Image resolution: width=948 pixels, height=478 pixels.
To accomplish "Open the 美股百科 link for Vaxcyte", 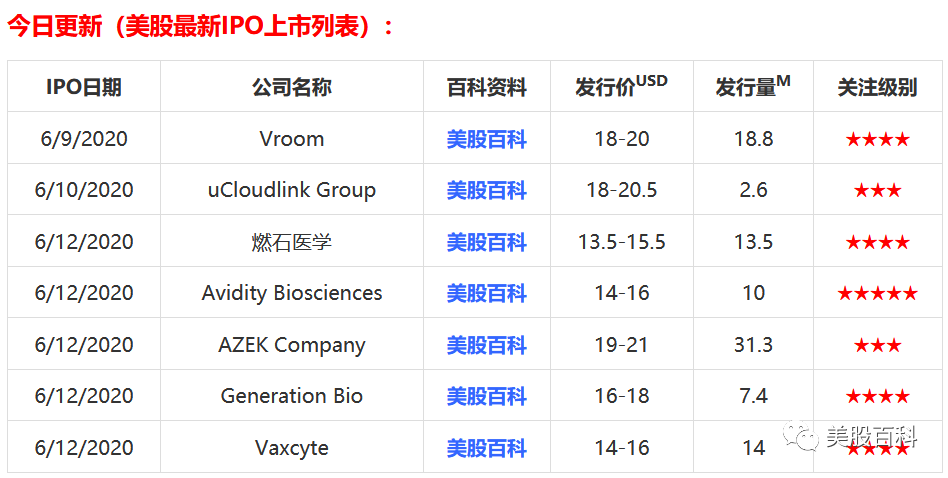I will [487, 448].
